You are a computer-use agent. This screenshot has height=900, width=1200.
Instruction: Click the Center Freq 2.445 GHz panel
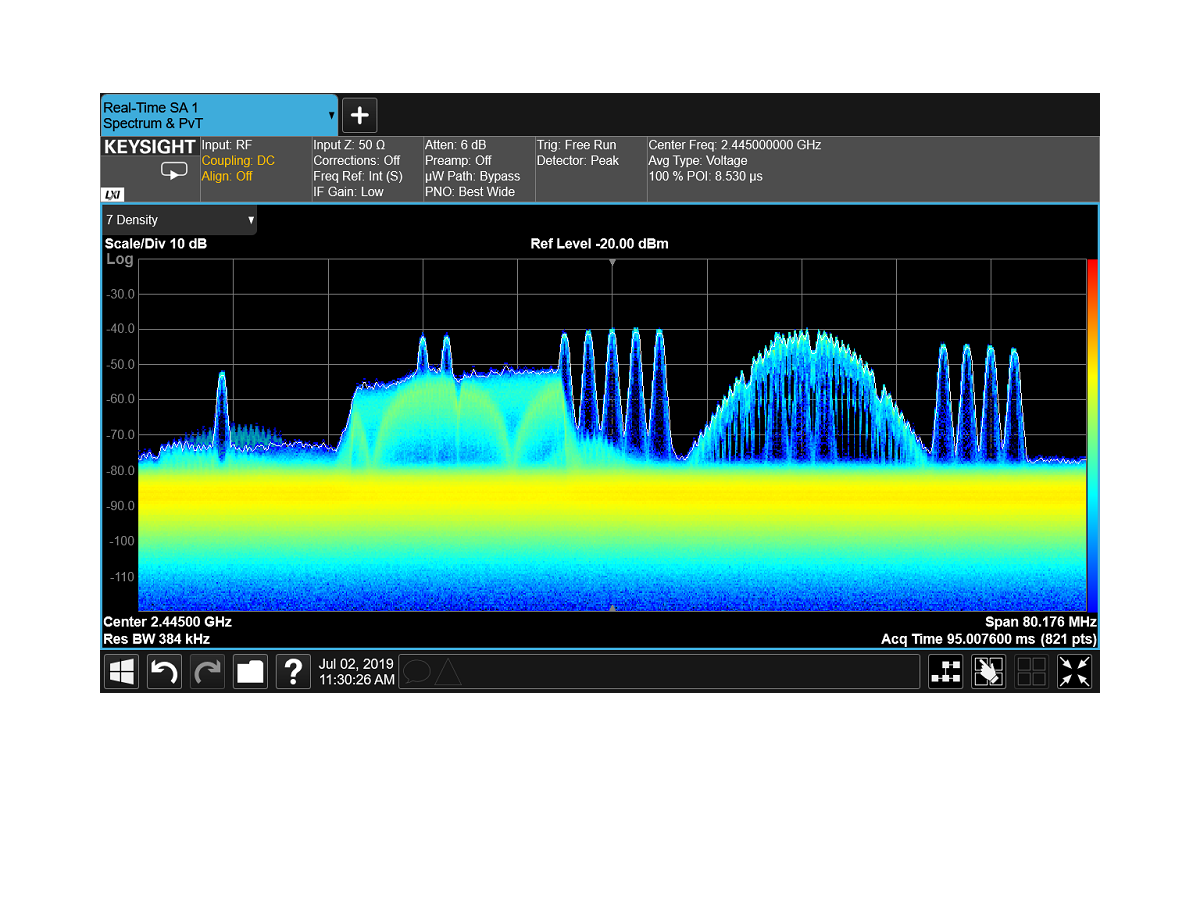(870, 168)
